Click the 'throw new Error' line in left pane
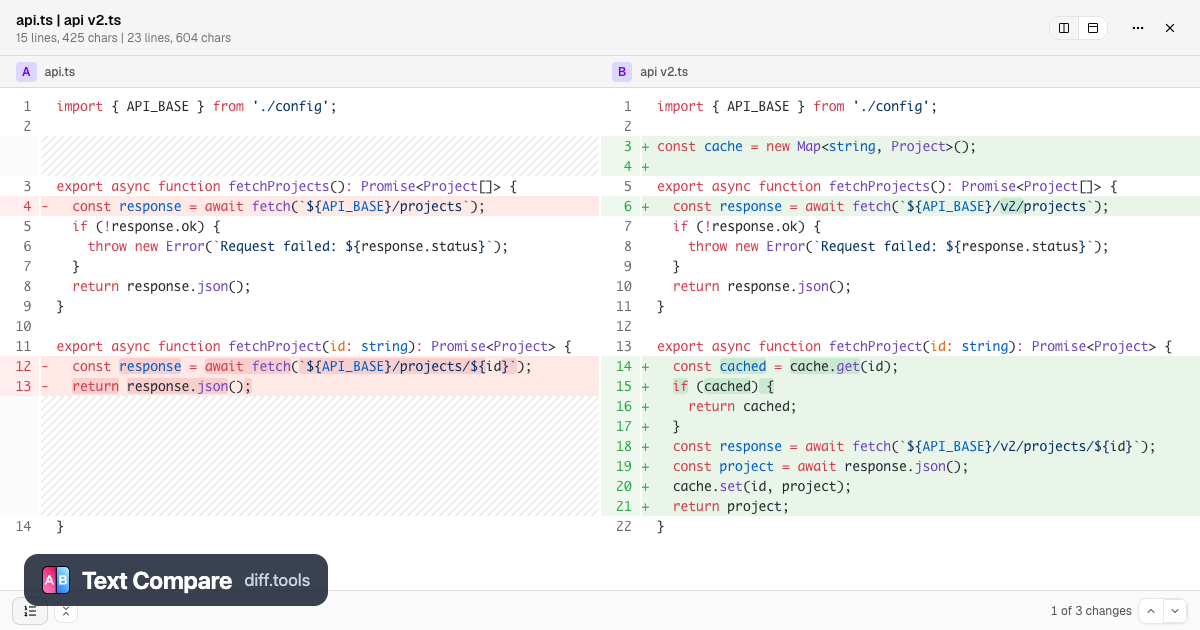 click(298, 246)
